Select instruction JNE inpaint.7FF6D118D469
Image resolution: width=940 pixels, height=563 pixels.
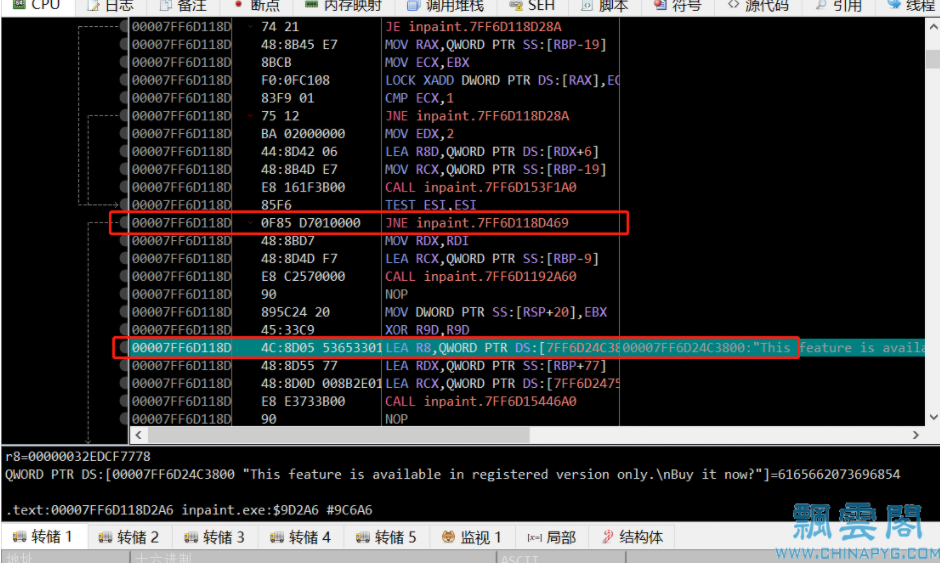pyautogui.click(x=477, y=222)
